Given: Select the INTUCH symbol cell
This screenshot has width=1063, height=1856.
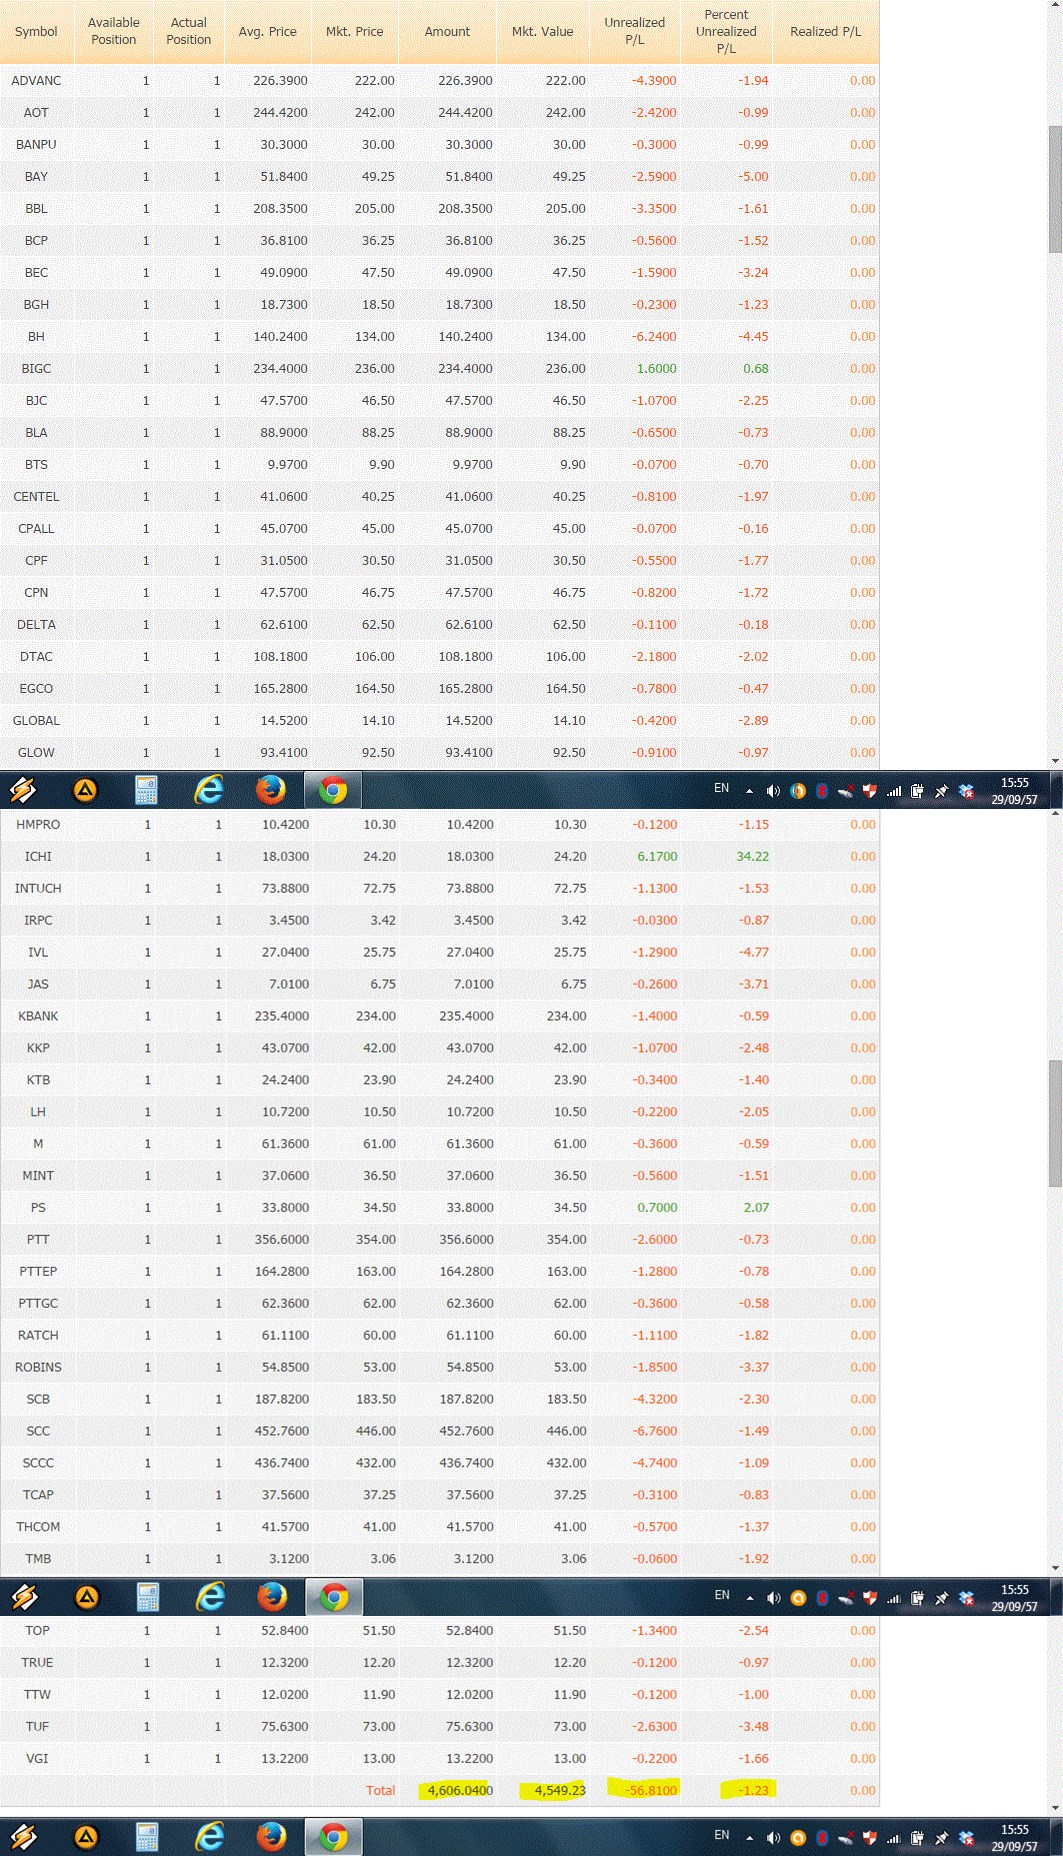Looking at the screenshot, I should tap(38, 888).
